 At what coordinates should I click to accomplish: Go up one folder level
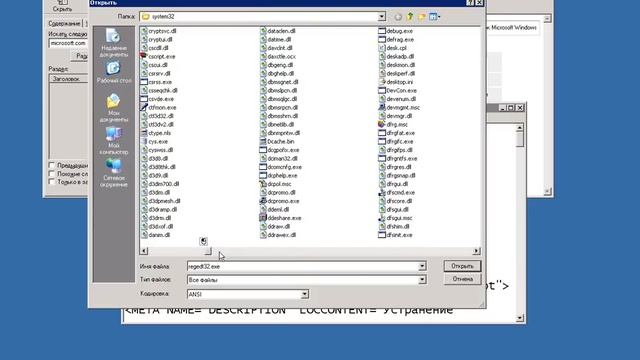410,17
